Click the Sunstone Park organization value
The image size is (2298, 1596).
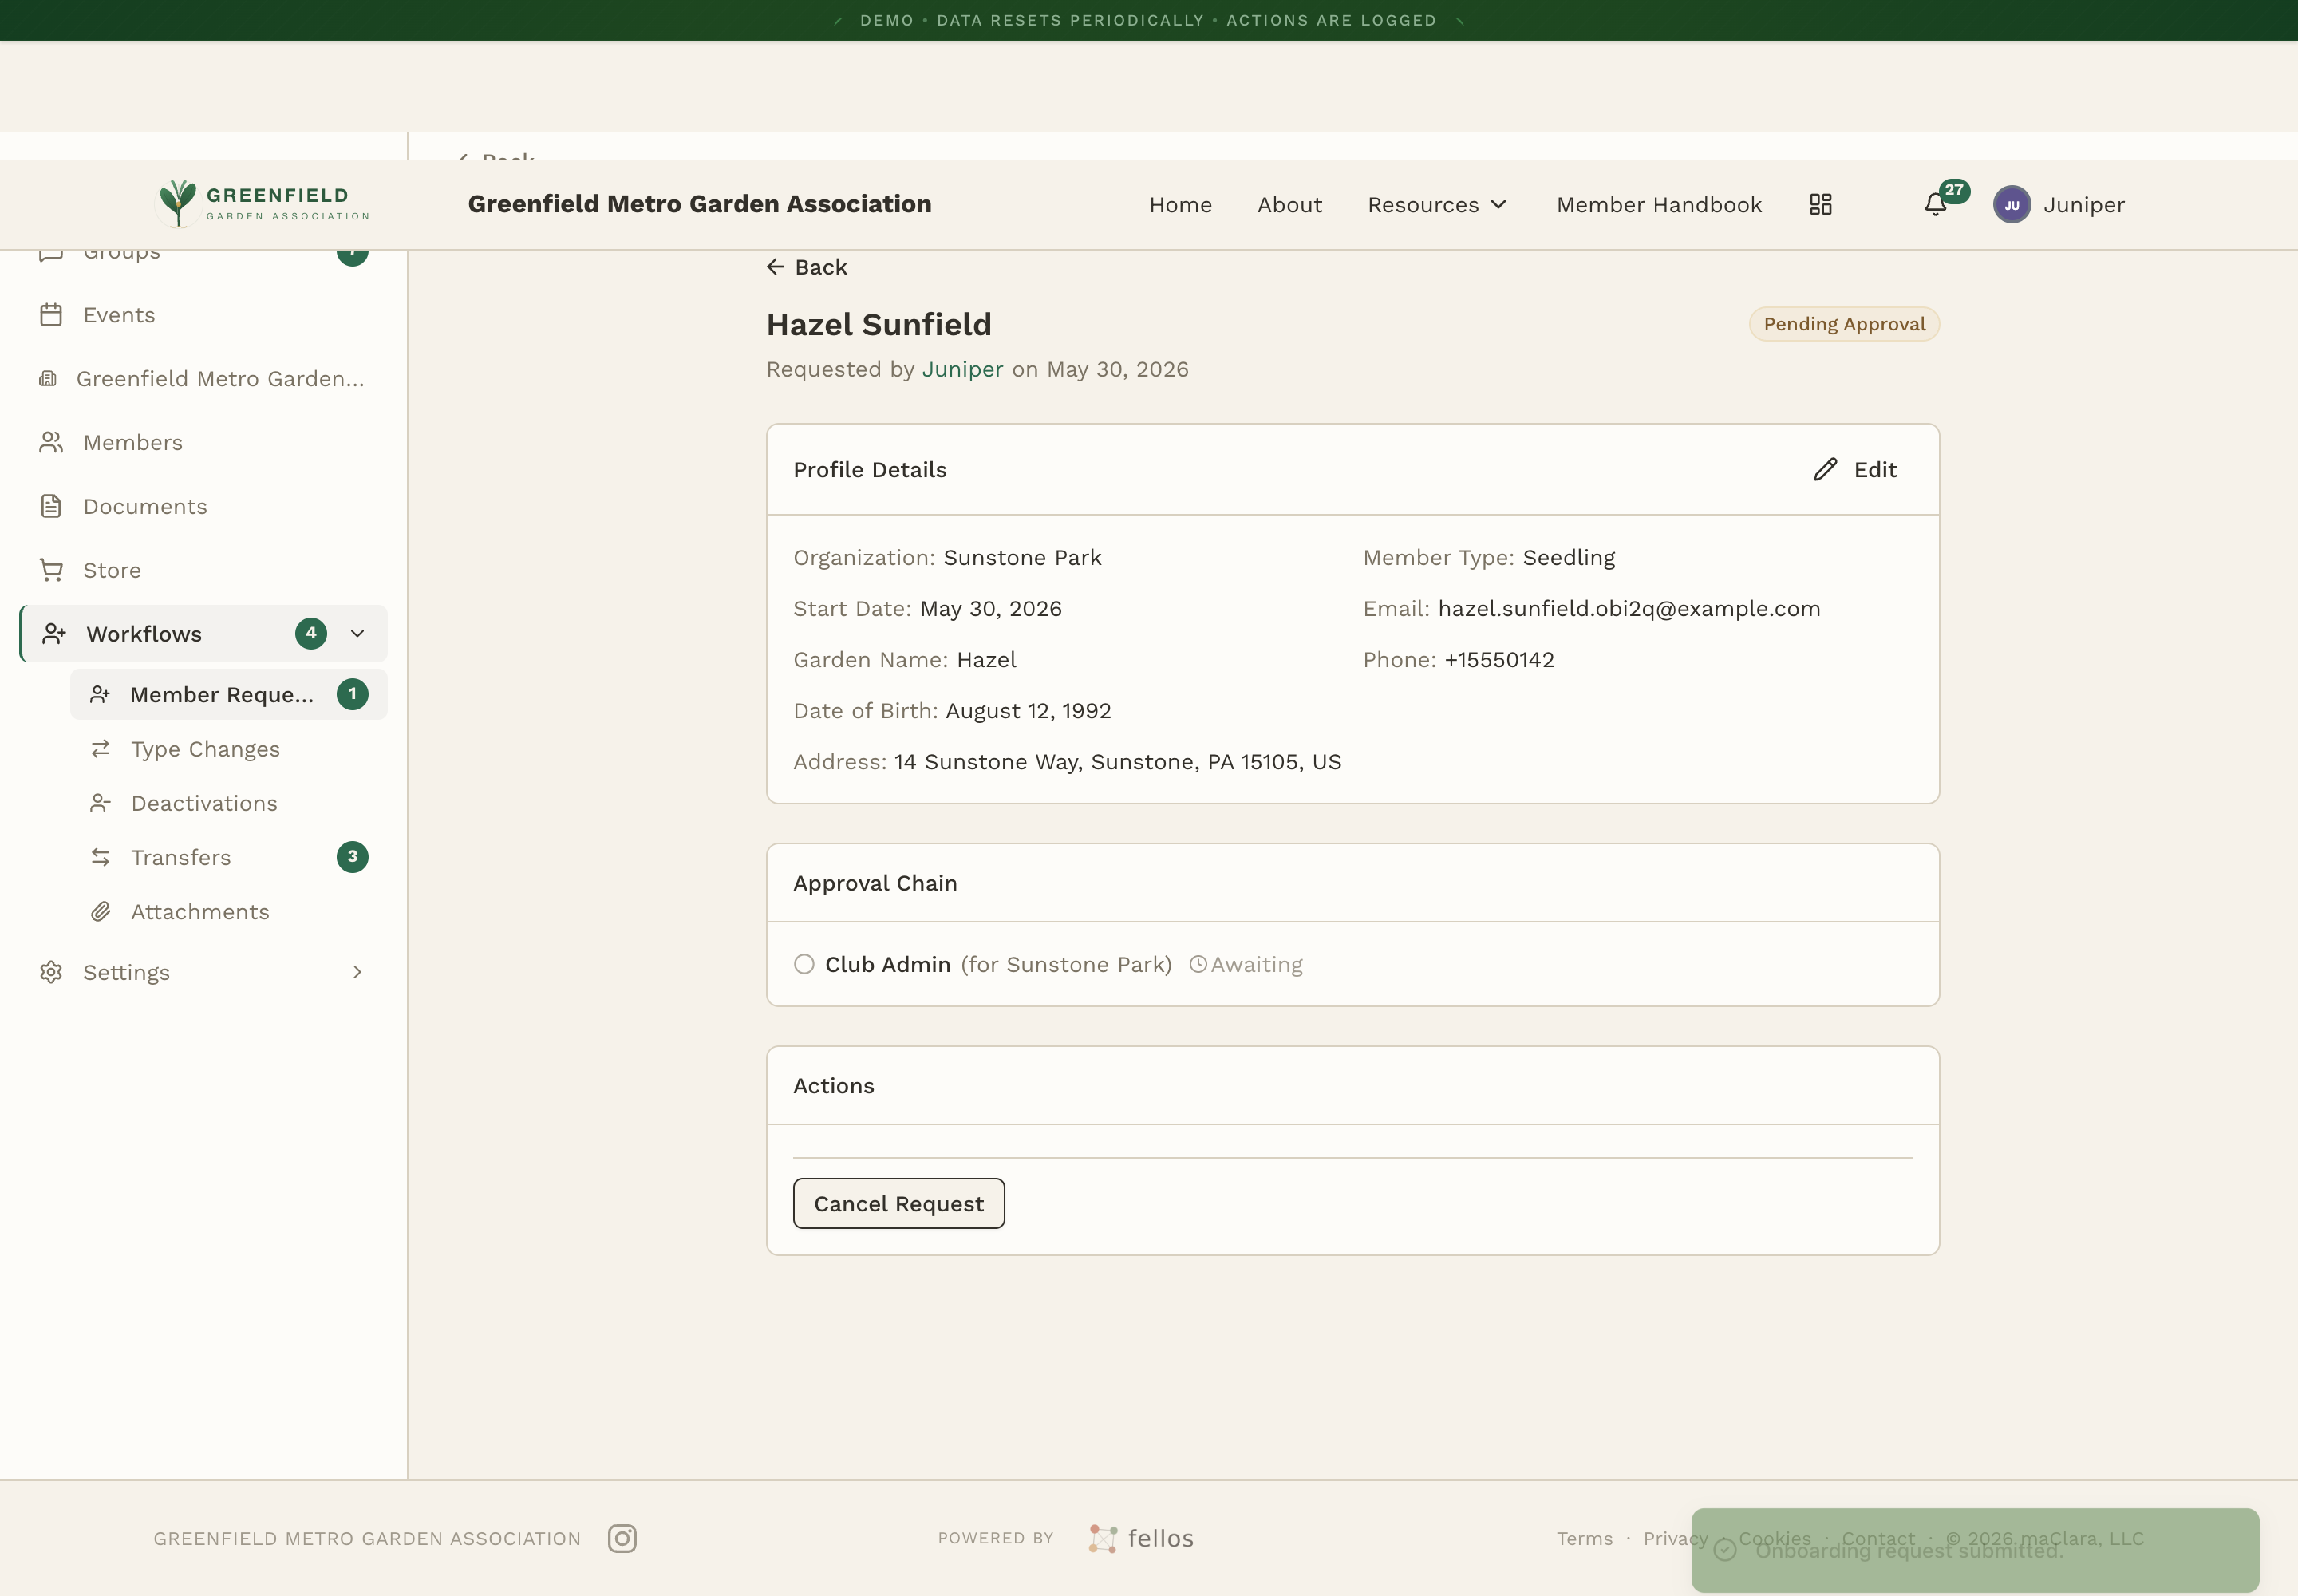(1022, 558)
